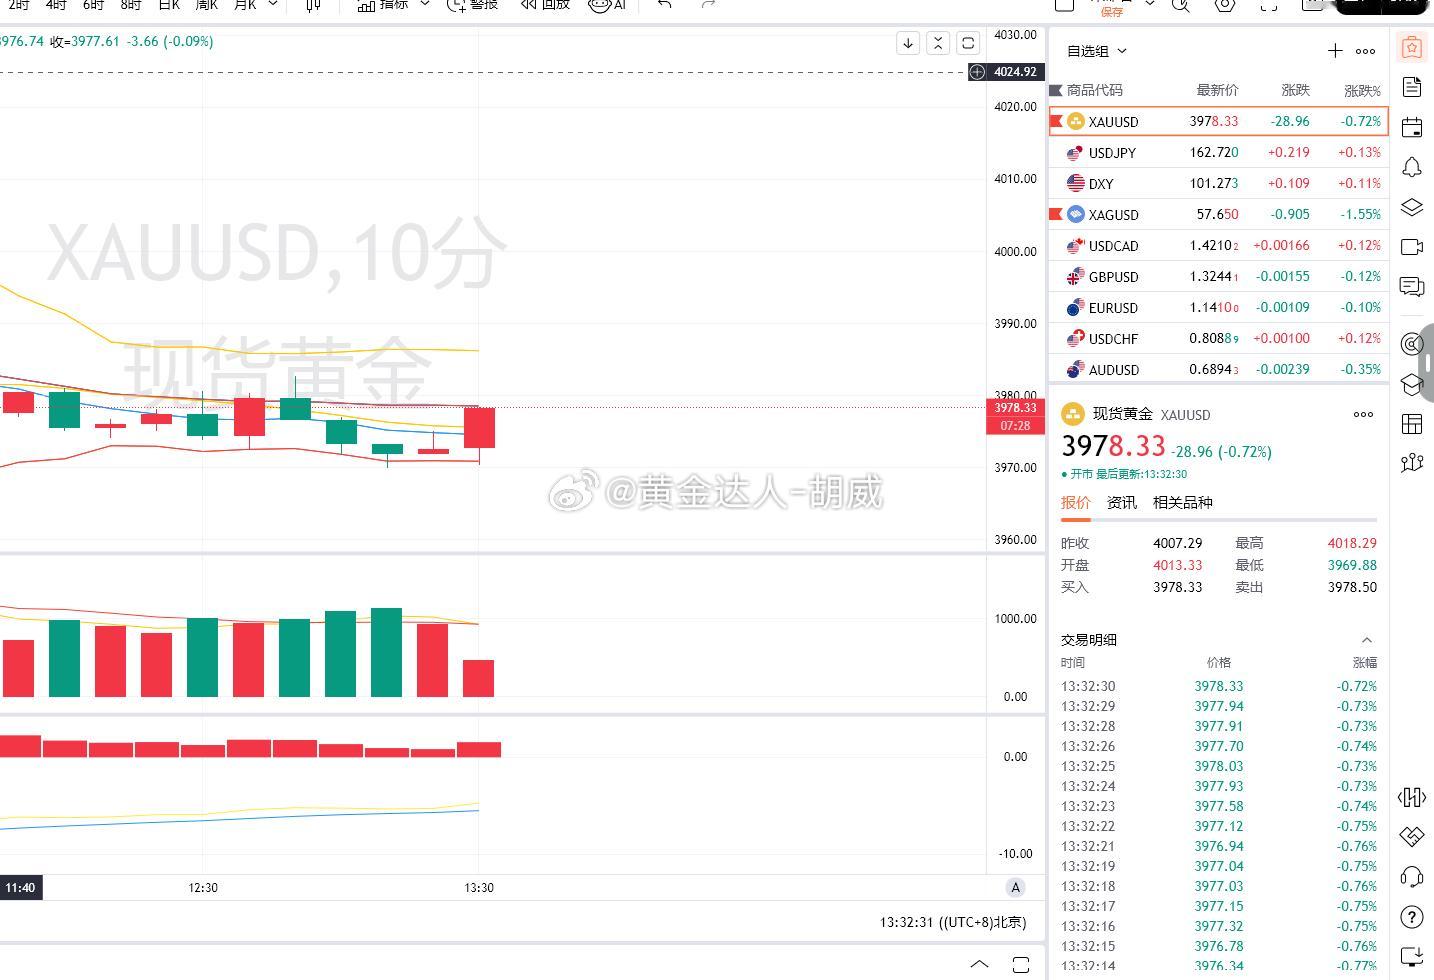
Task: Click the monitor download icon at sidebar bottom
Action: tap(1412, 956)
